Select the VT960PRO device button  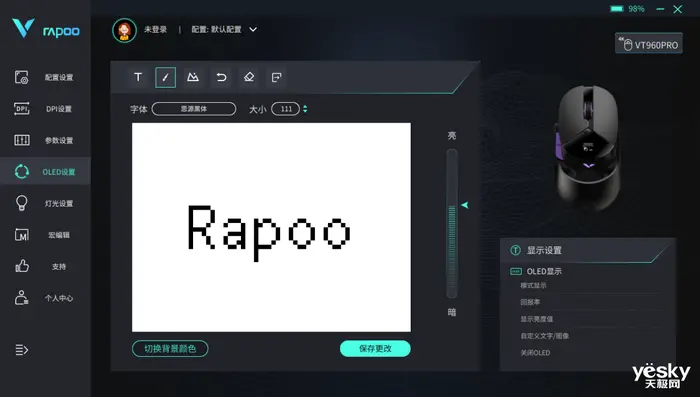point(649,44)
